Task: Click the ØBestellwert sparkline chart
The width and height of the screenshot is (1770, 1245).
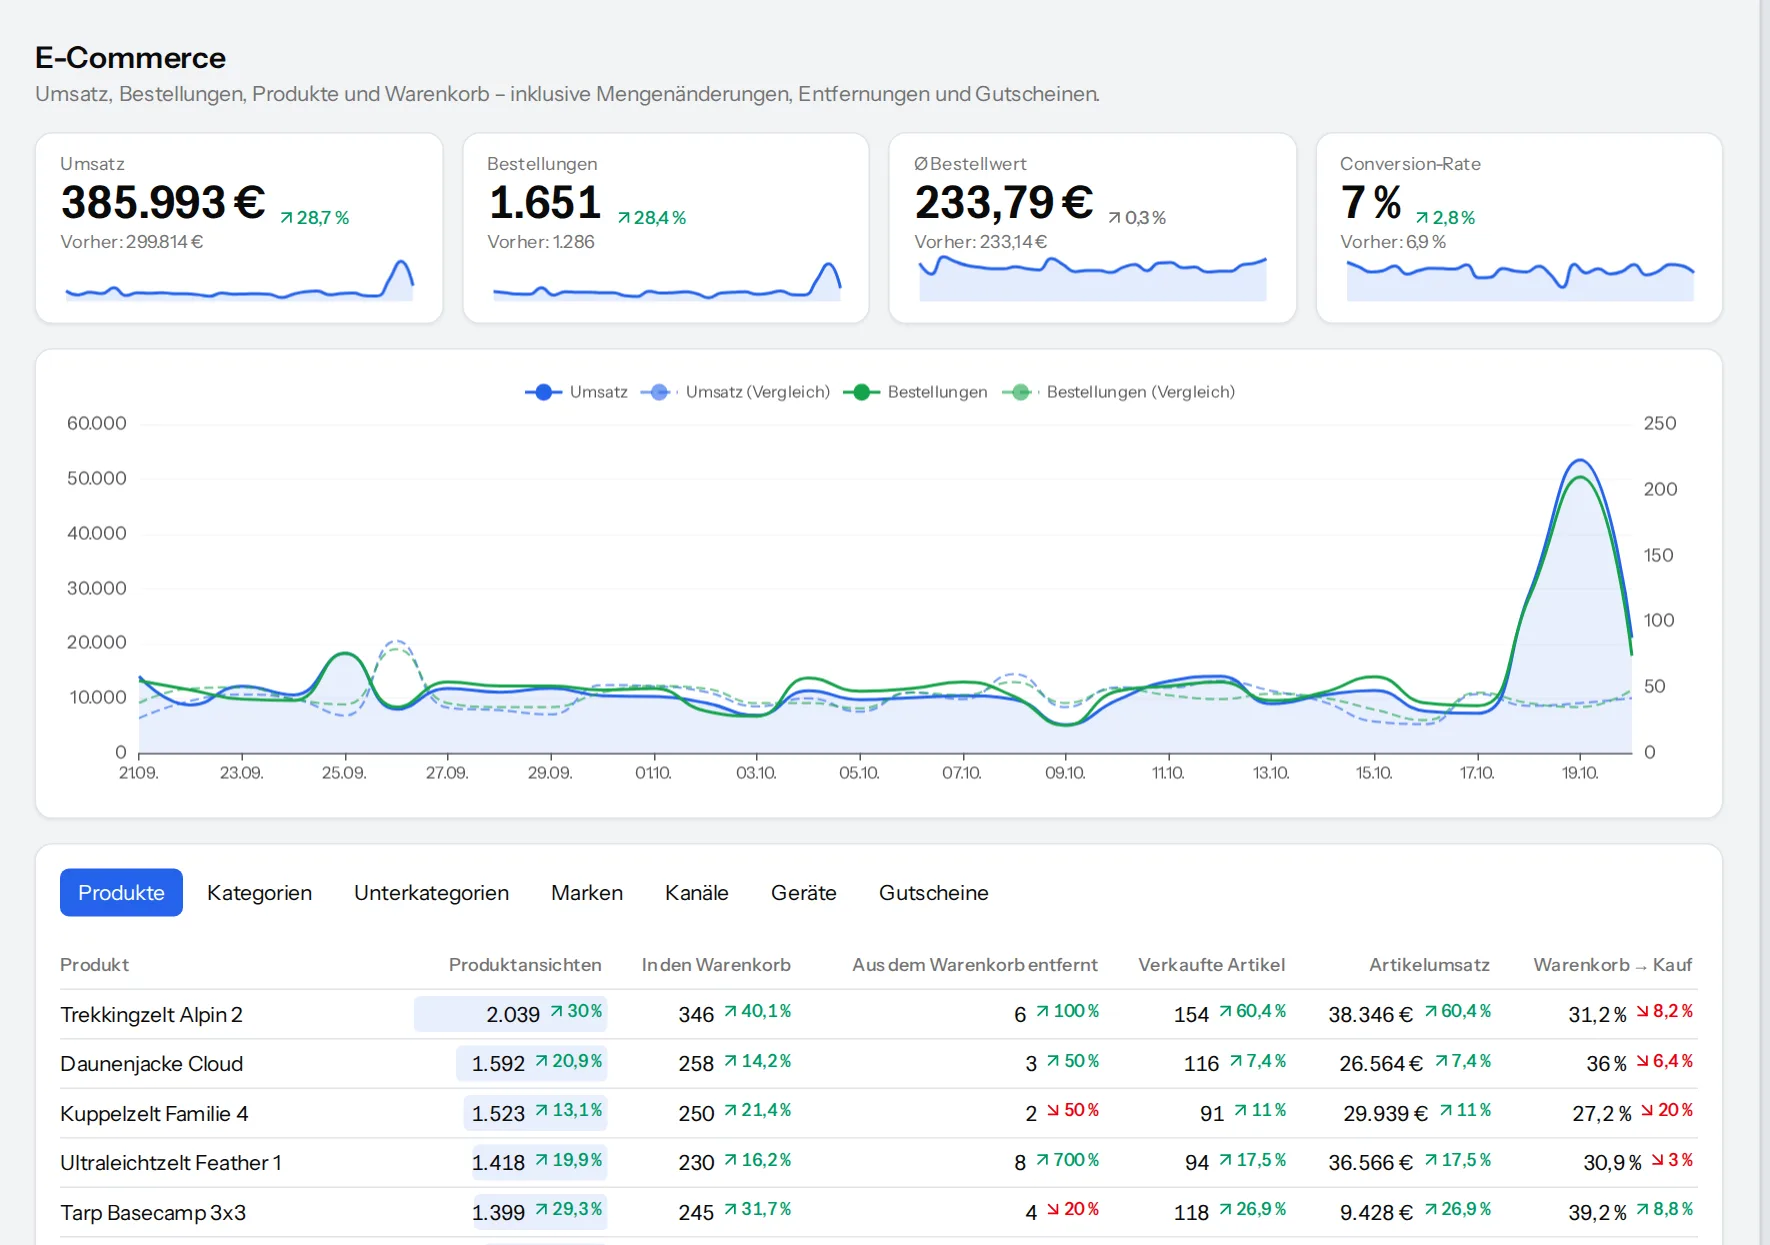Action: tap(1092, 278)
